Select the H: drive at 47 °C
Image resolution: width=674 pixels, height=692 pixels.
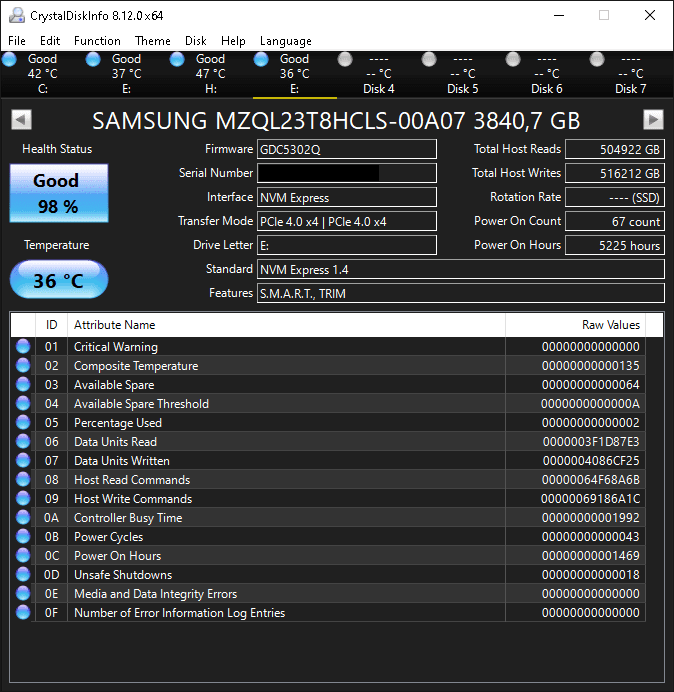[211, 74]
